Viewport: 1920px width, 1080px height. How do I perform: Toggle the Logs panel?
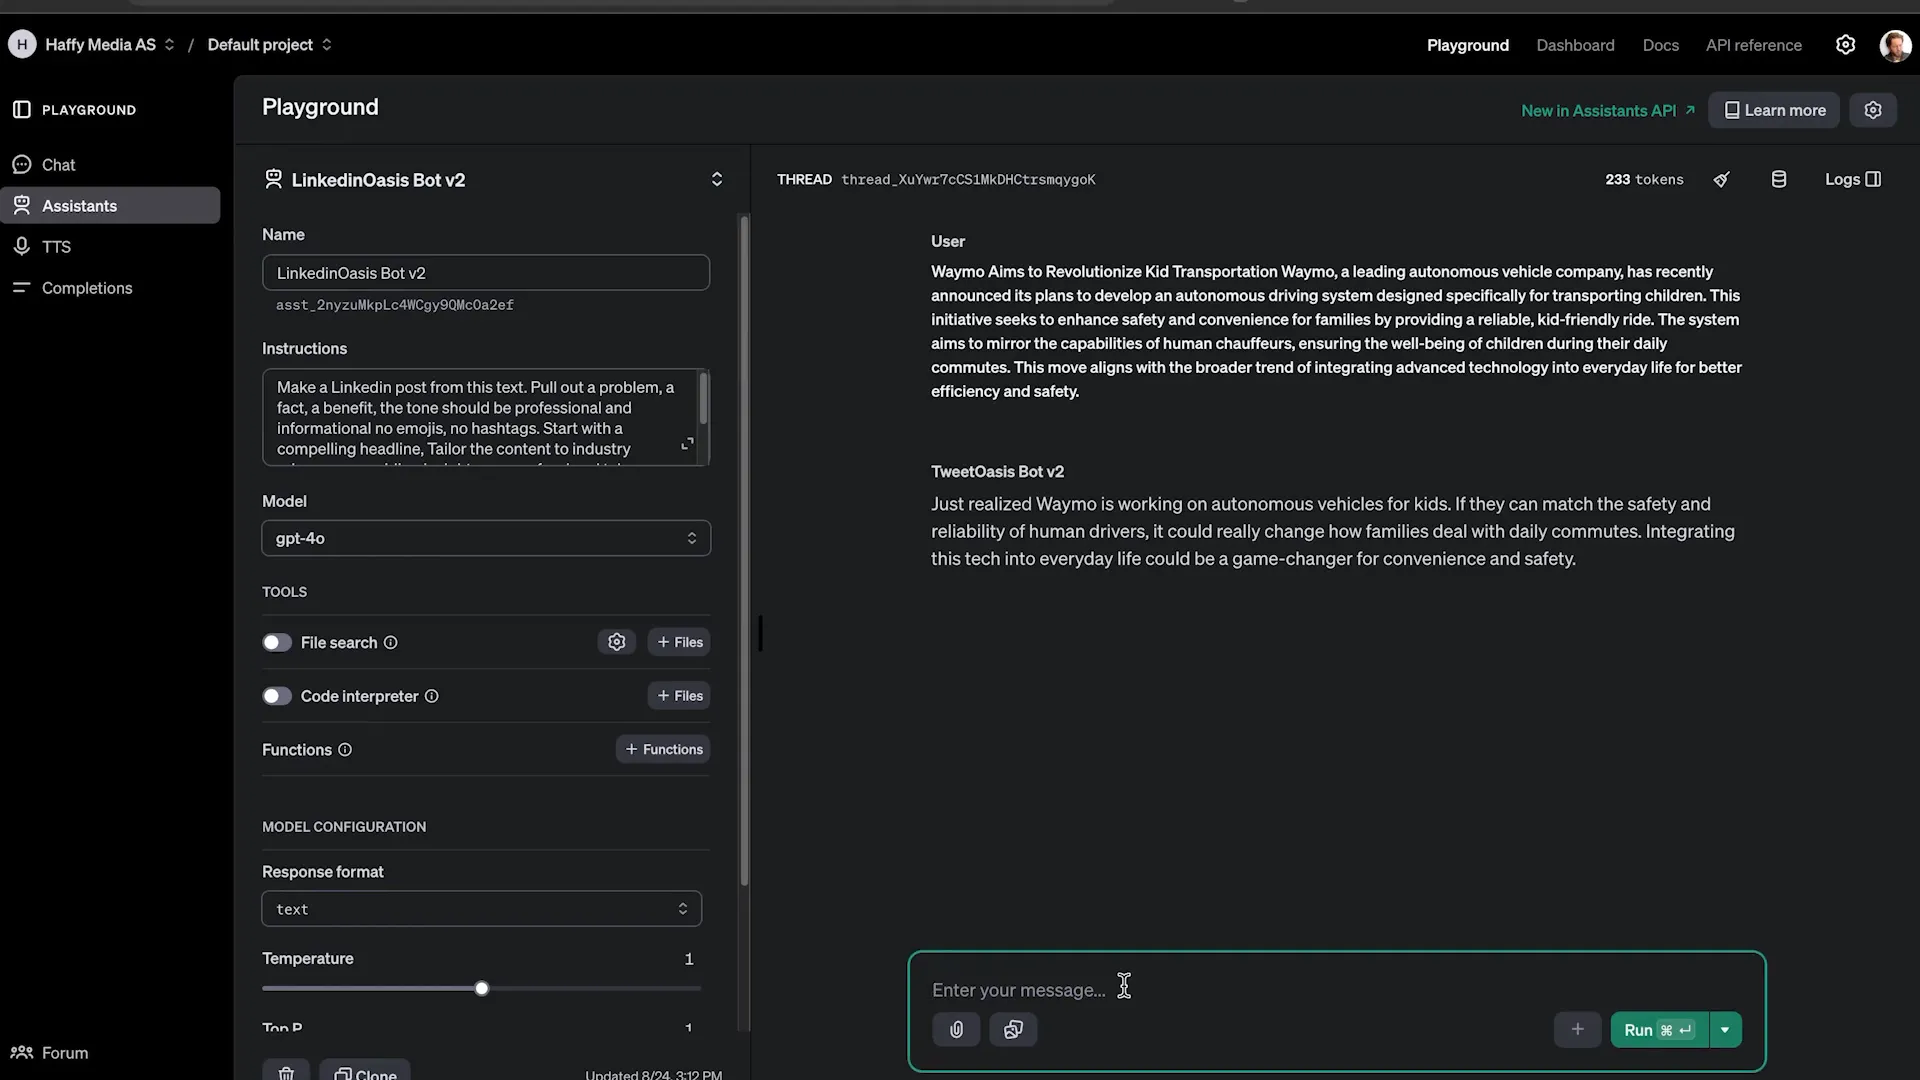pos(1853,180)
